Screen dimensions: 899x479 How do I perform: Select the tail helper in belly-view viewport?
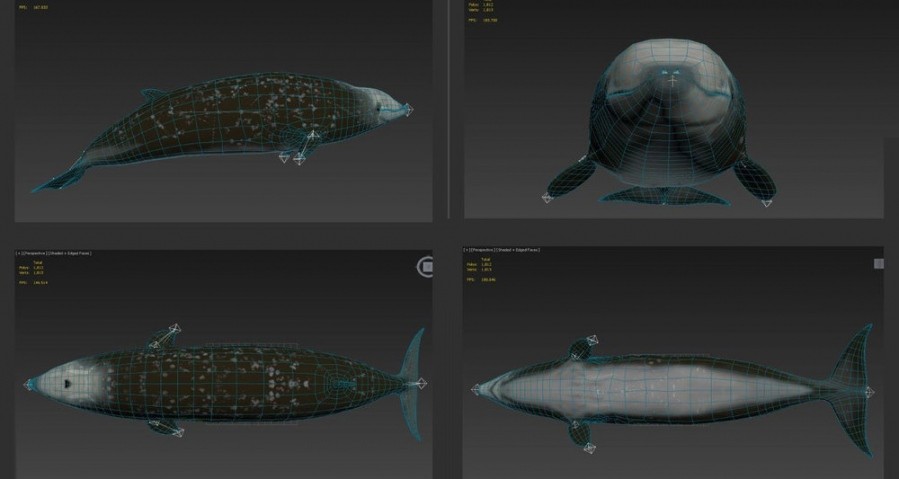click(869, 392)
